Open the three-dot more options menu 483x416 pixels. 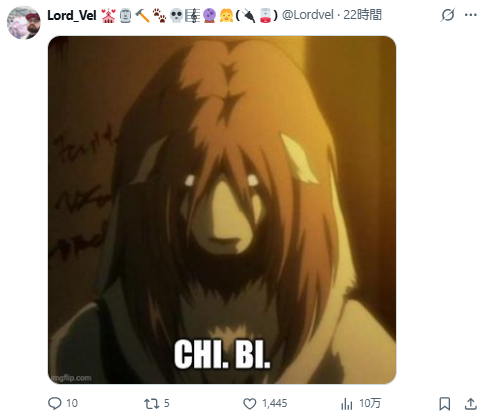tap(471, 15)
